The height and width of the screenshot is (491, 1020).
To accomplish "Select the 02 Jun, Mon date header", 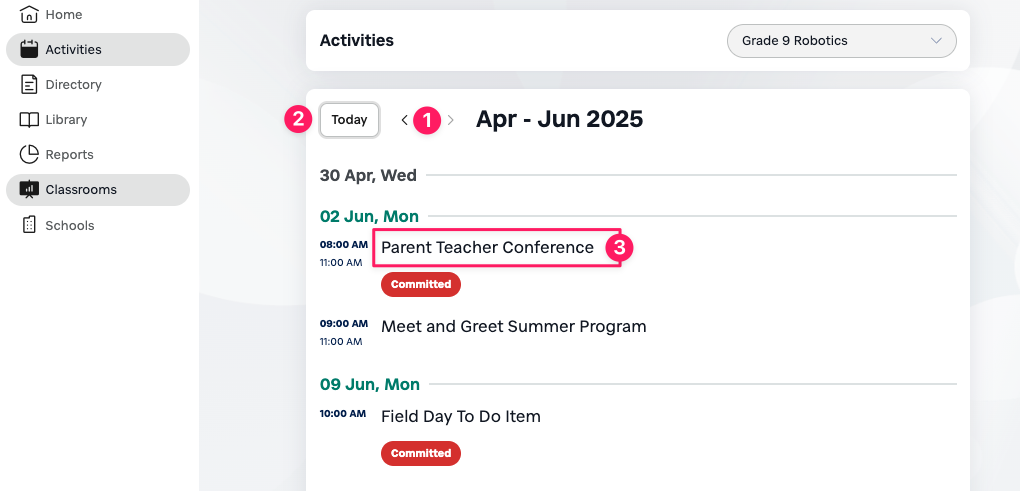I will (x=369, y=216).
